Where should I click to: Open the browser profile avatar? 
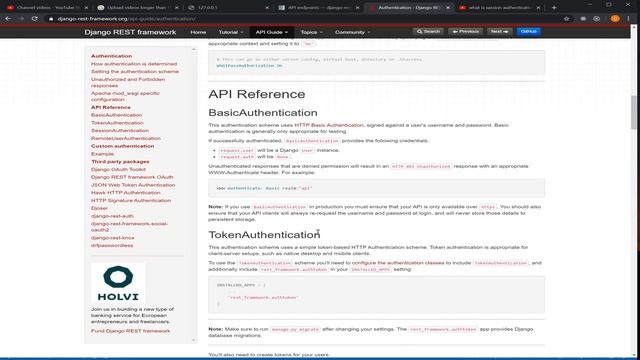point(615,19)
